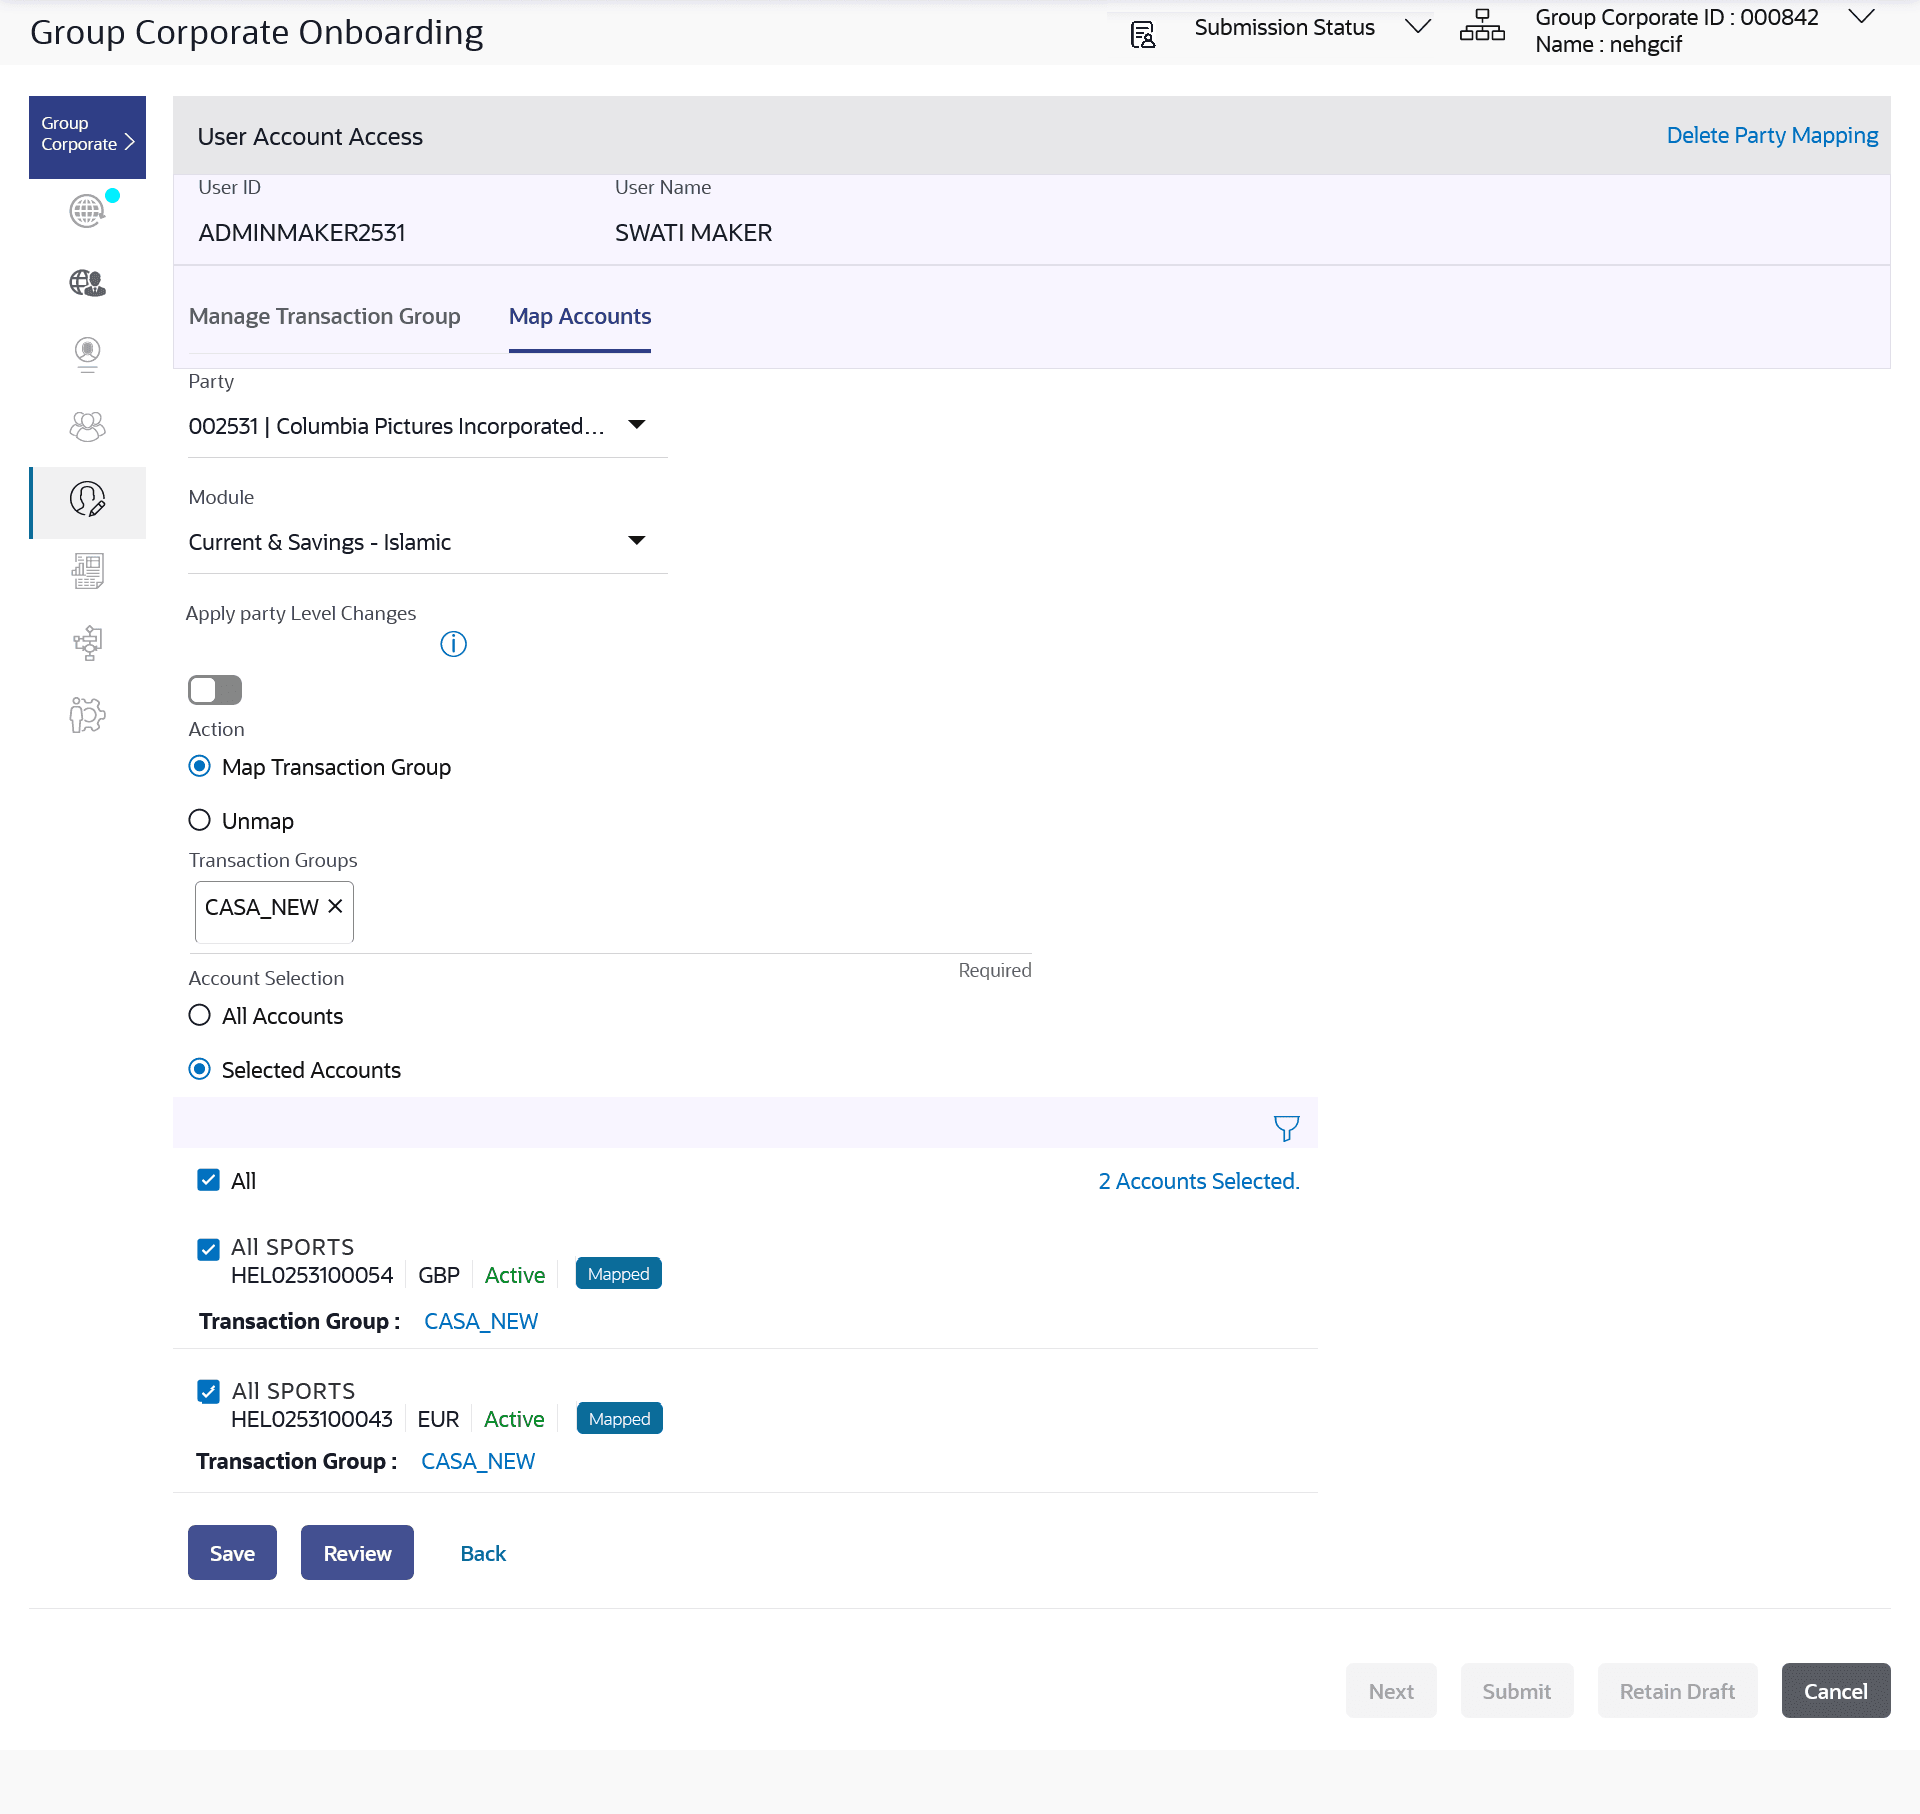Select the Map Accounts tab
This screenshot has width=1920, height=1814.
(579, 316)
